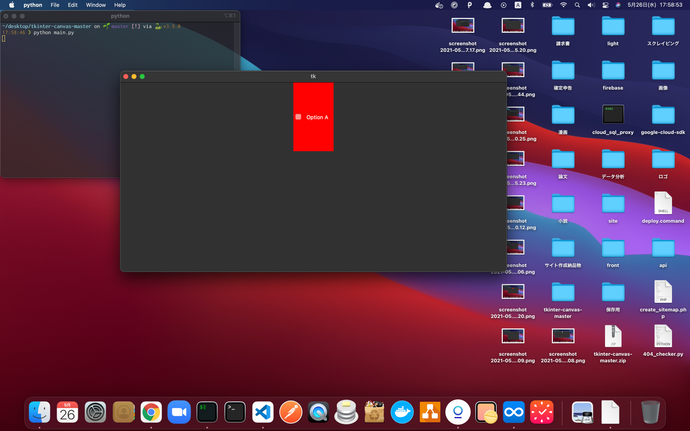Open the blue infinity app in dock
This screenshot has width=690, height=431.
pyautogui.click(x=514, y=413)
